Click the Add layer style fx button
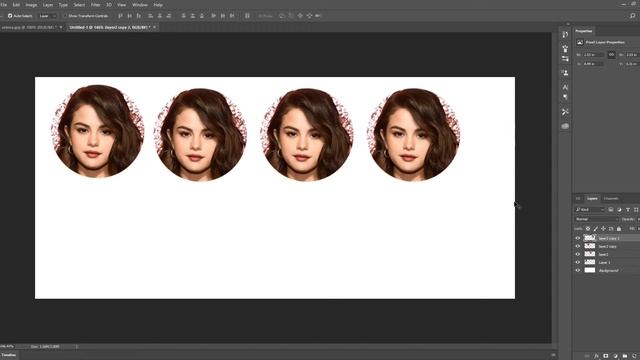Screen dimensions: 640x360 596,356
